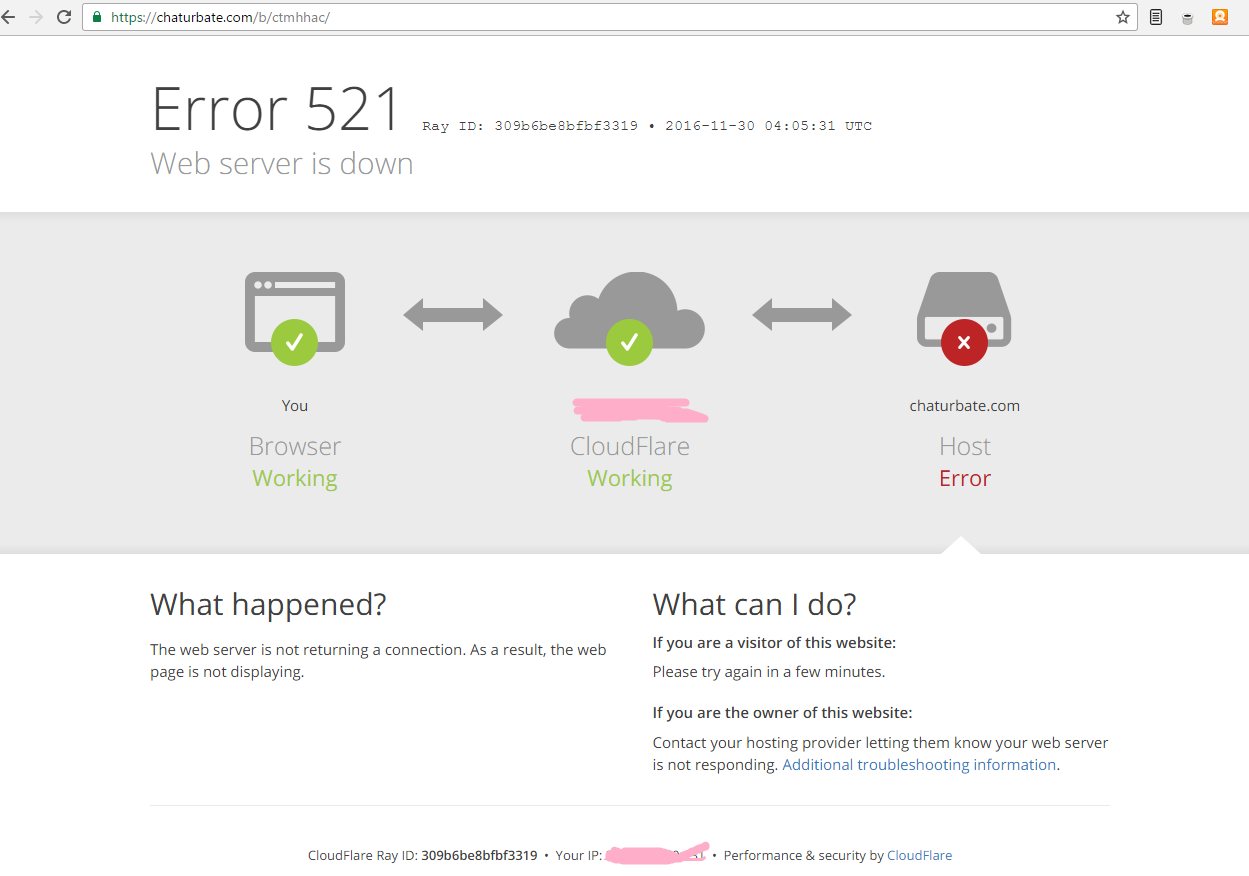The height and width of the screenshot is (876, 1249).
Task: Open the document-shaped extension icon
Action: [x=1156, y=17]
